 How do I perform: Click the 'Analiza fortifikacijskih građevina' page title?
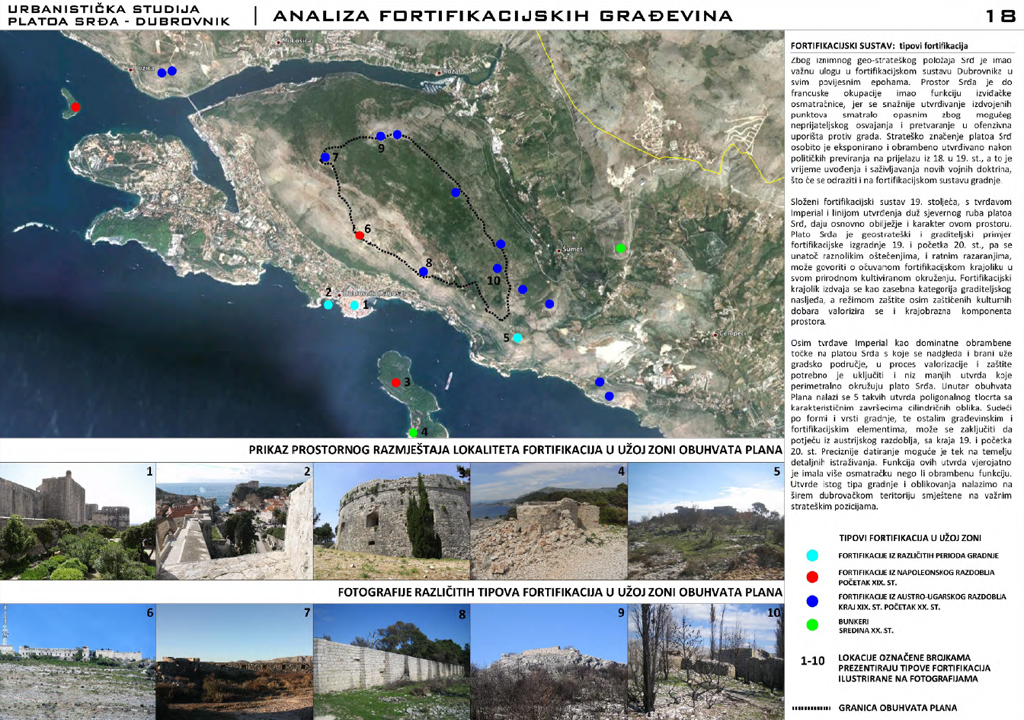click(503, 16)
